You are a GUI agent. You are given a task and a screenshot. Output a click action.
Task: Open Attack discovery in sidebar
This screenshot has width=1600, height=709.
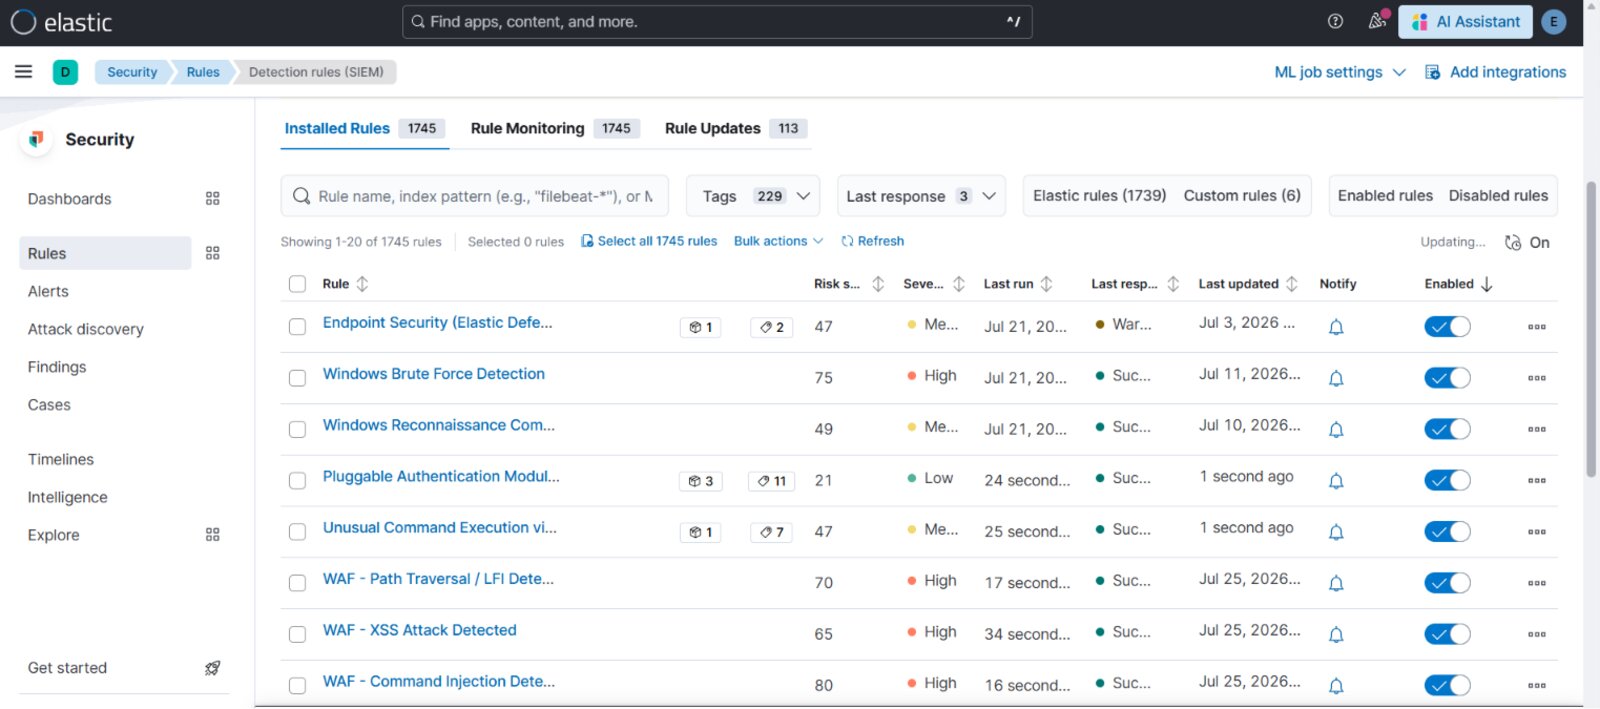click(86, 329)
